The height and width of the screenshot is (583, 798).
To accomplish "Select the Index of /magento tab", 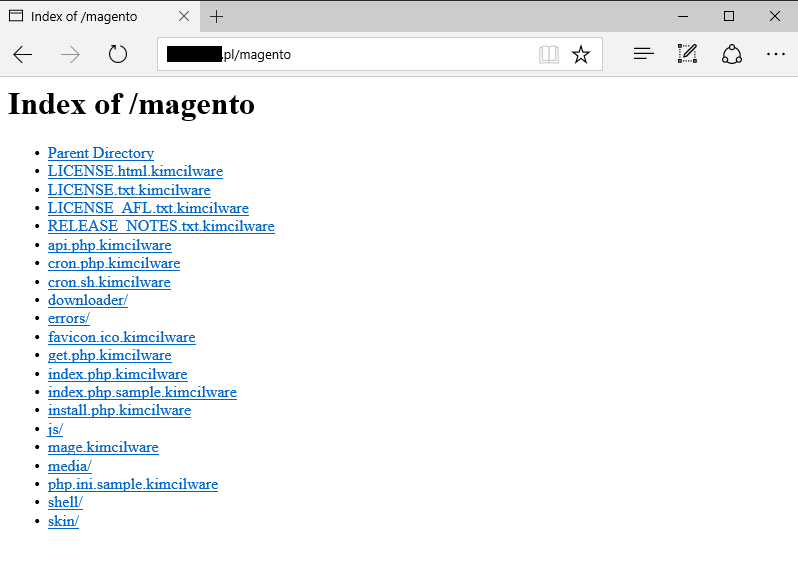I will [99, 16].
